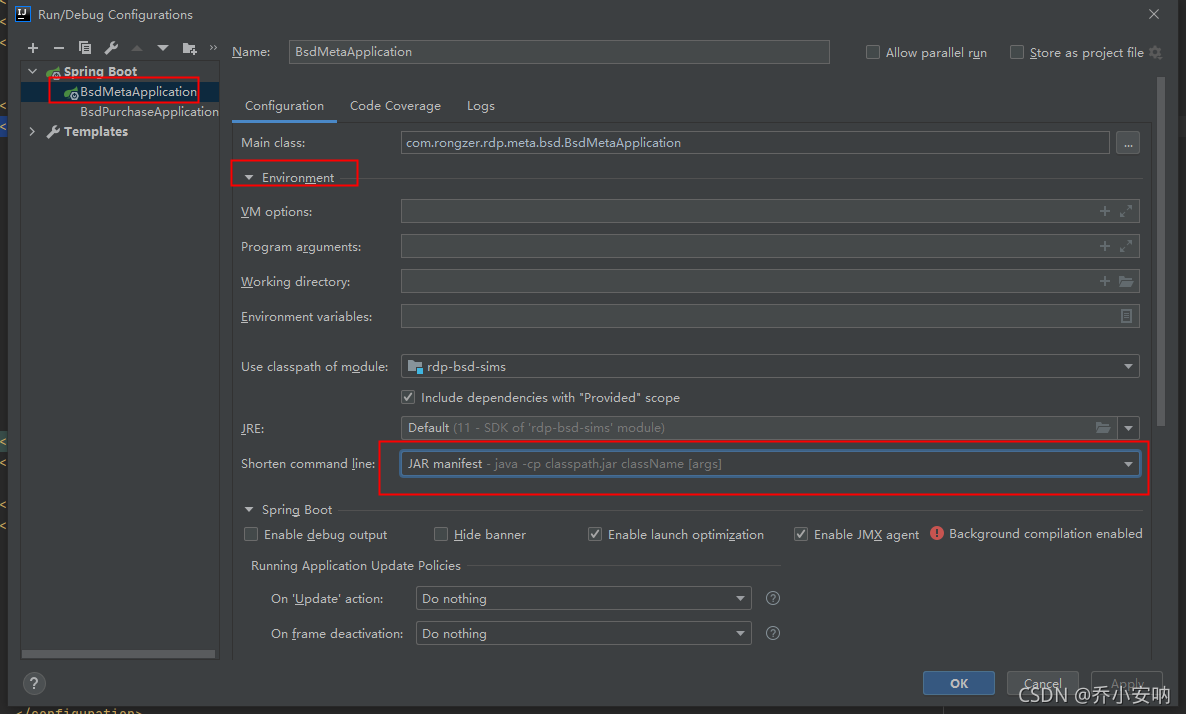Viewport: 1186px width, 714px height.
Task: Click the settings panel vertical scrollbar
Action: tap(1161, 251)
